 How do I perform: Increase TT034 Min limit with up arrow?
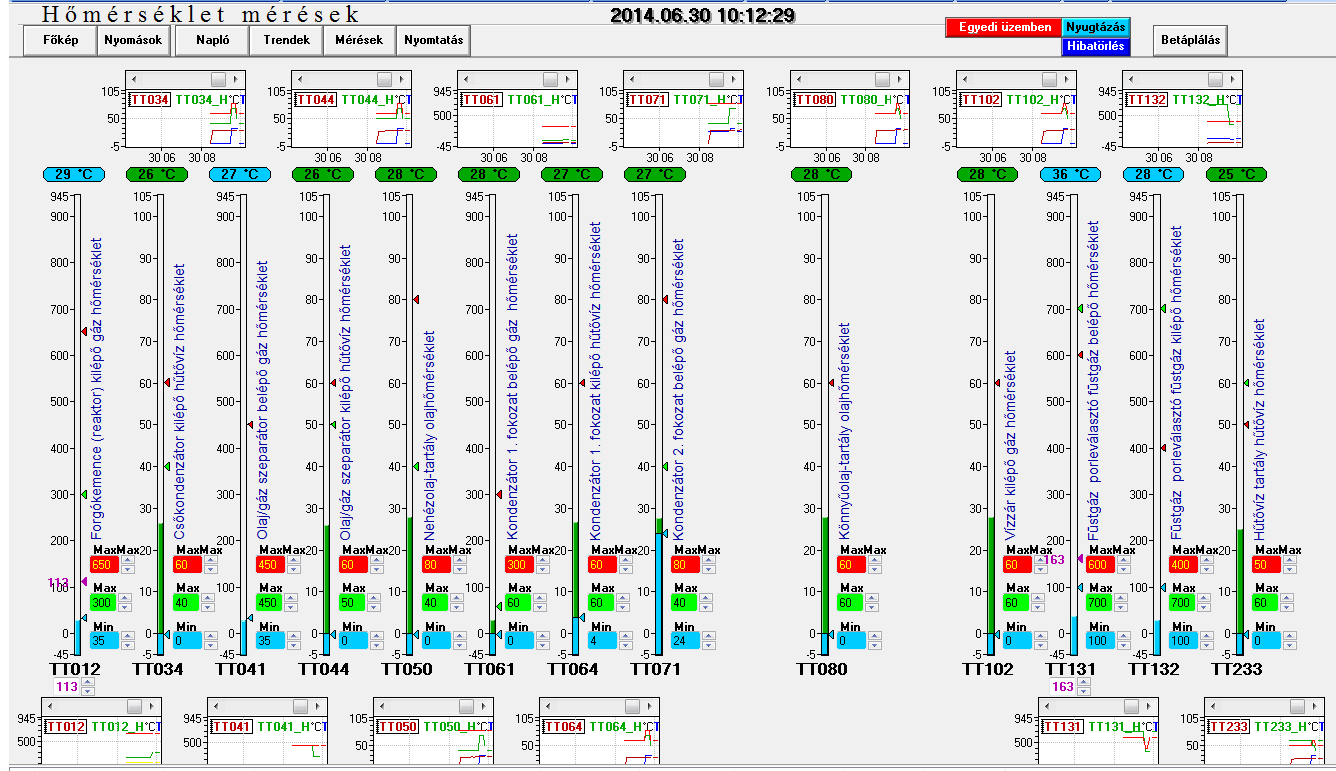[208, 636]
